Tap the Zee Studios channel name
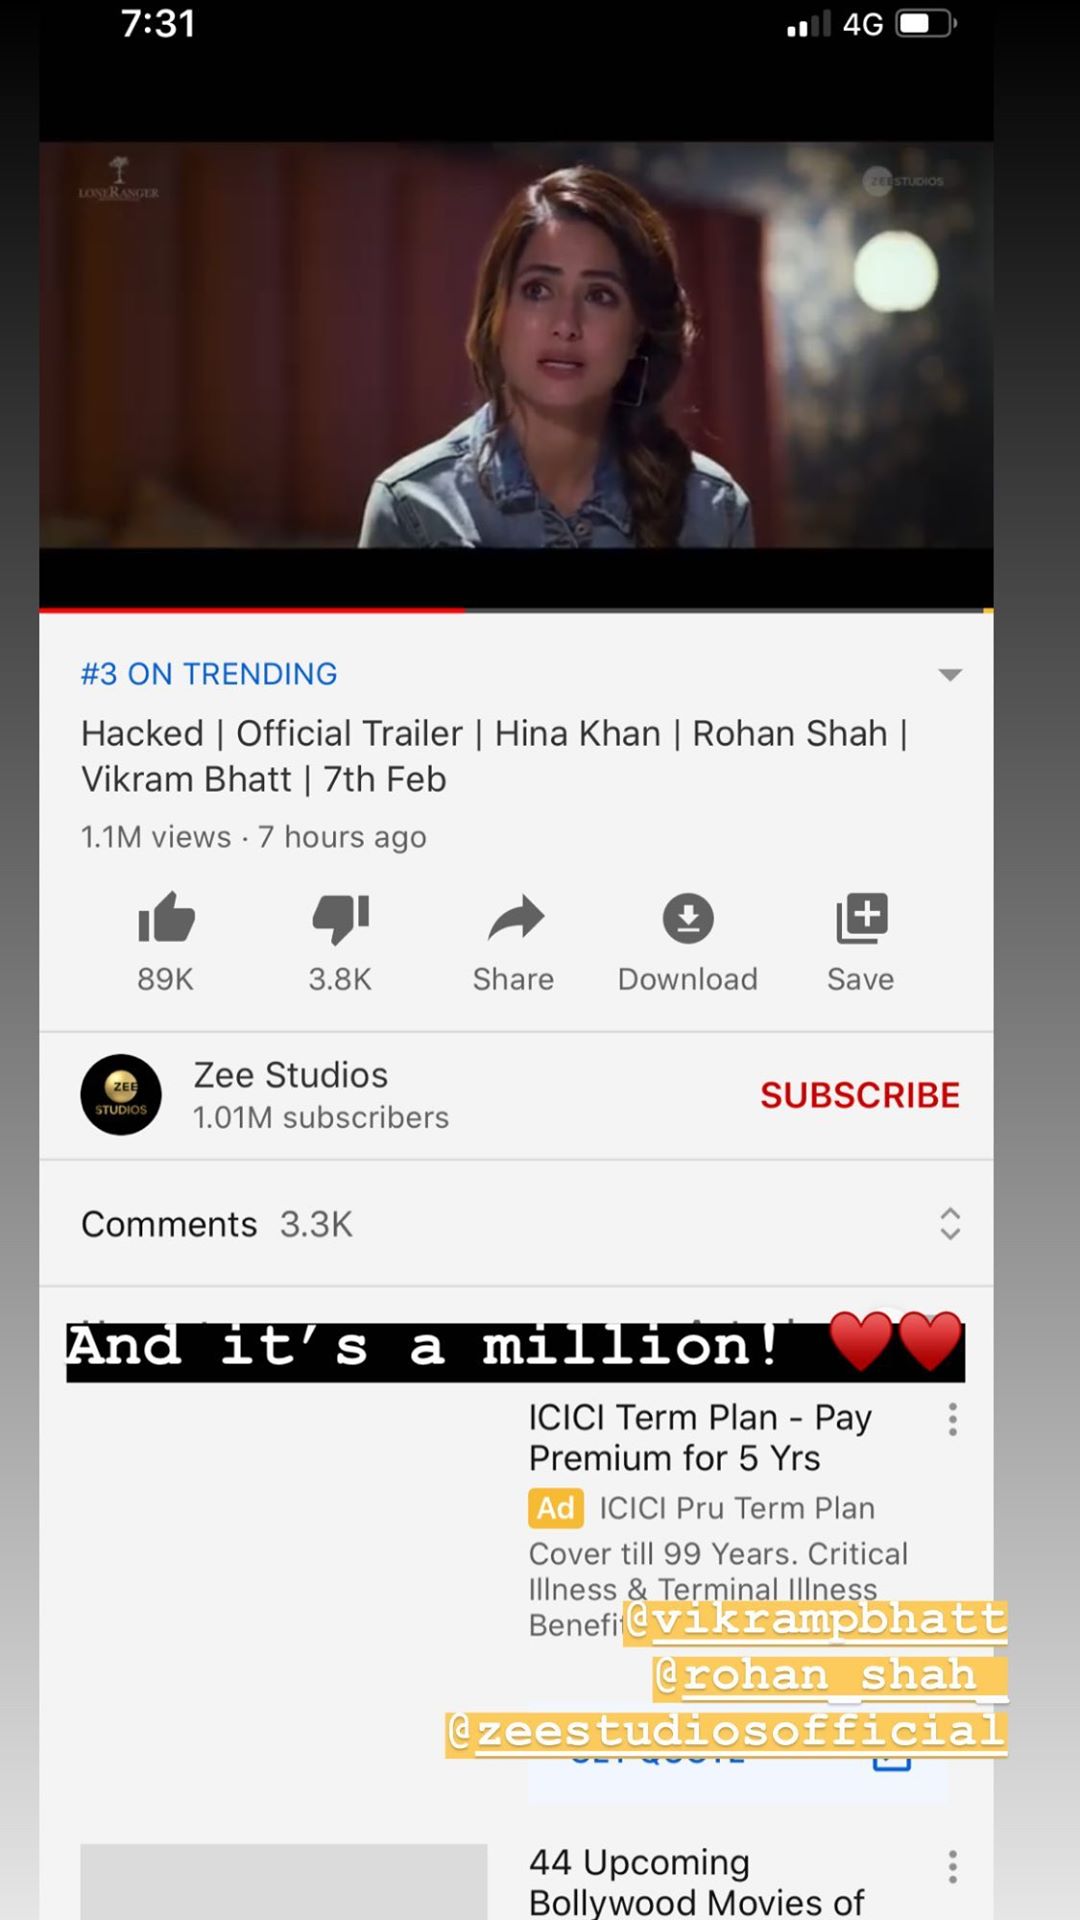Image resolution: width=1080 pixels, height=1920 pixels. point(290,1075)
